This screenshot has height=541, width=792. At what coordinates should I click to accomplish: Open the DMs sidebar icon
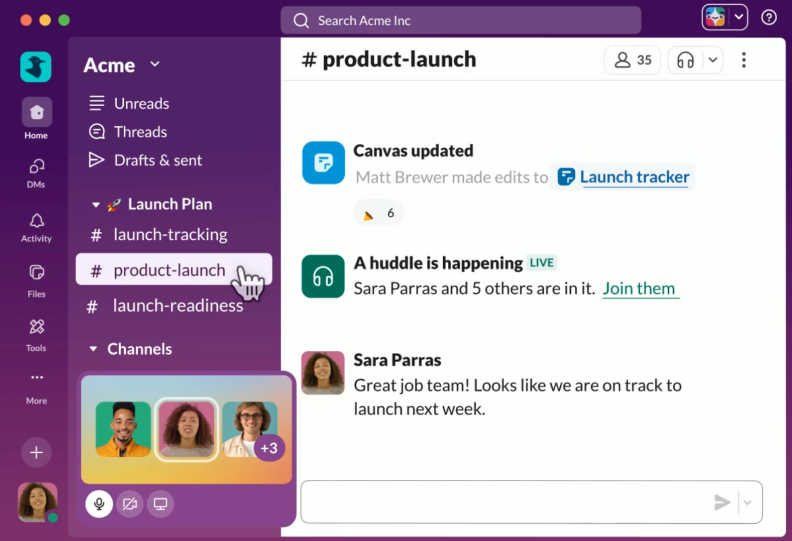(36, 172)
